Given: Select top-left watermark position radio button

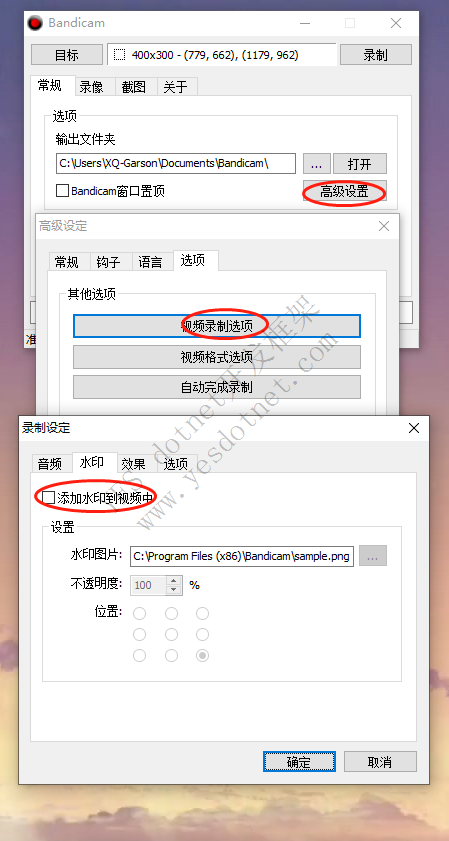Looking at the screenshot, I should [x=139, y=613].
